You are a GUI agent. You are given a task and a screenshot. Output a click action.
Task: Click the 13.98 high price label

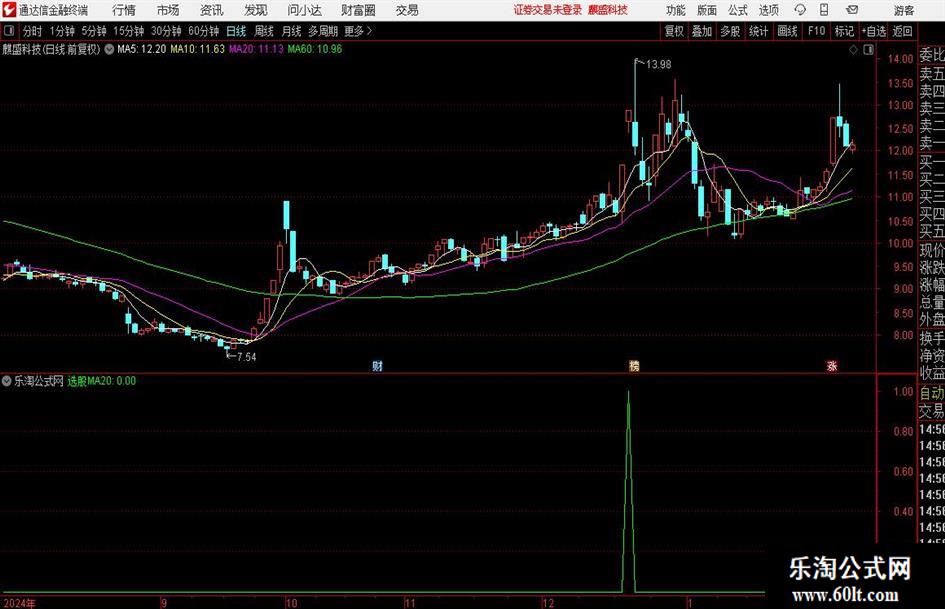click(x=658, y=64)
